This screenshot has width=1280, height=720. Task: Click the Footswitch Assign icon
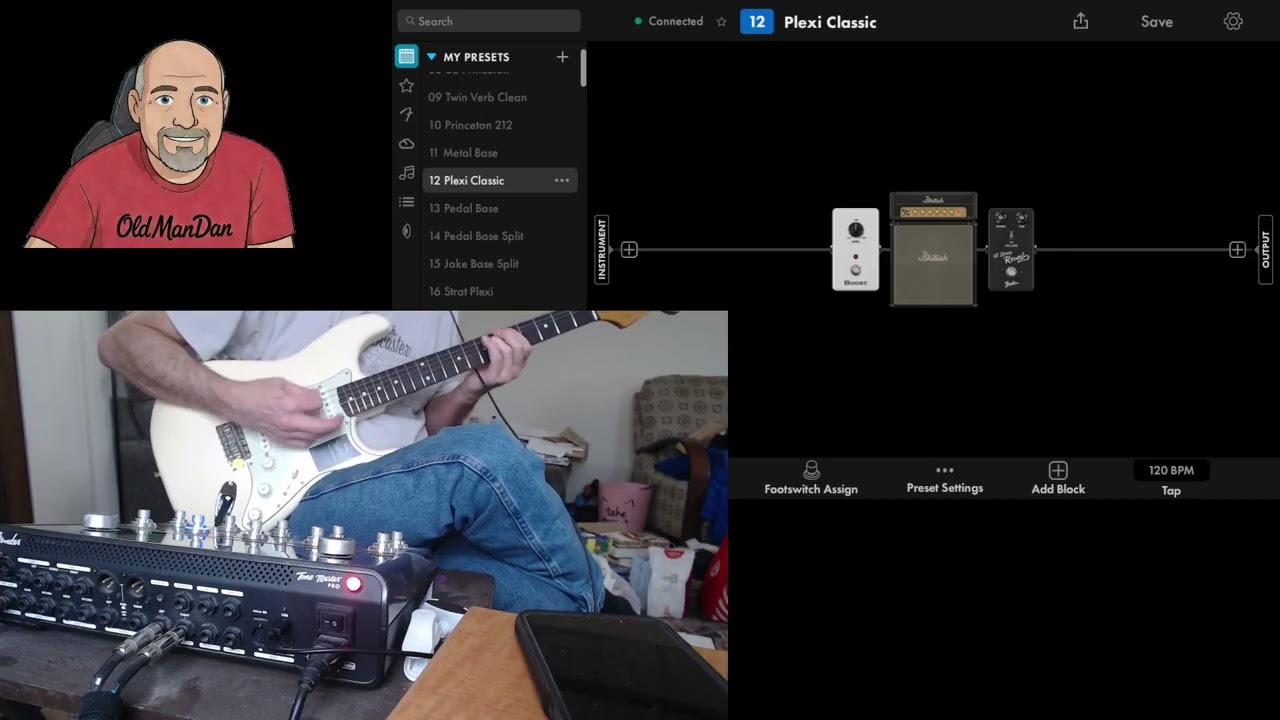pos(811,471)
